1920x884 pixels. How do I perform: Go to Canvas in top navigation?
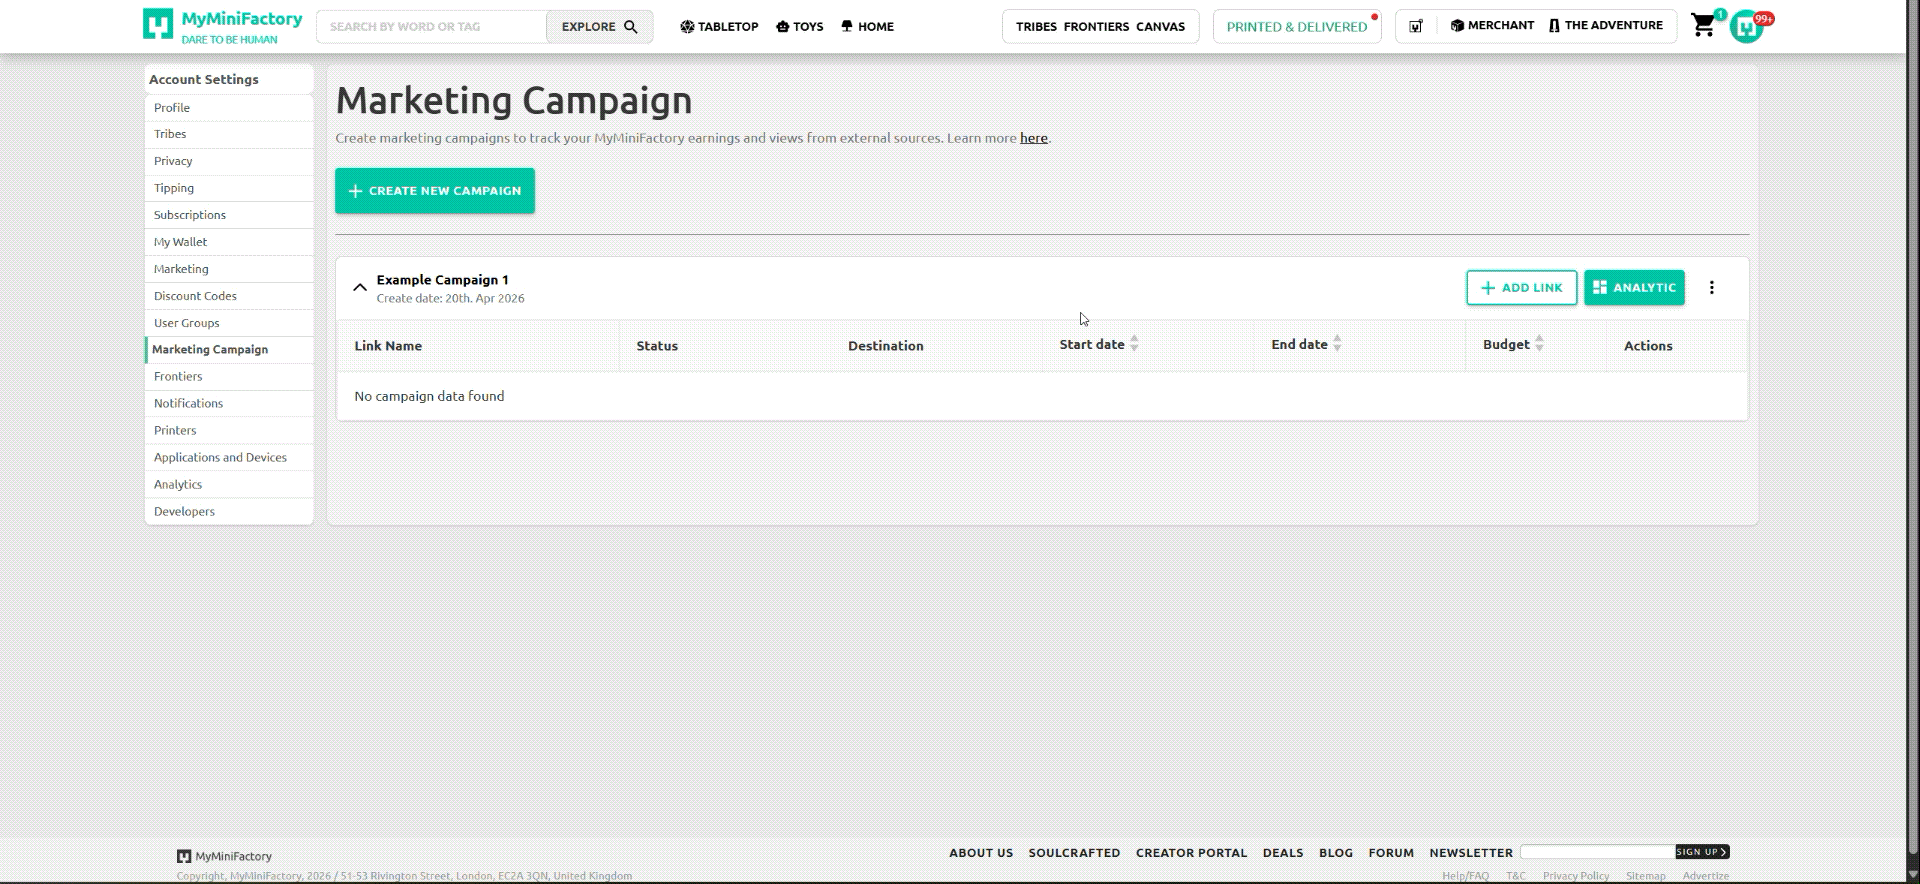(x=1160, y=27)
